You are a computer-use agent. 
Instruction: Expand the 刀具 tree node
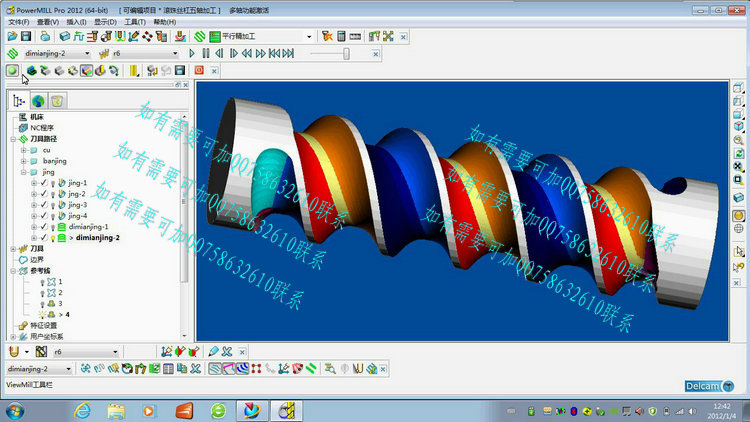click(x=13, y=249)
